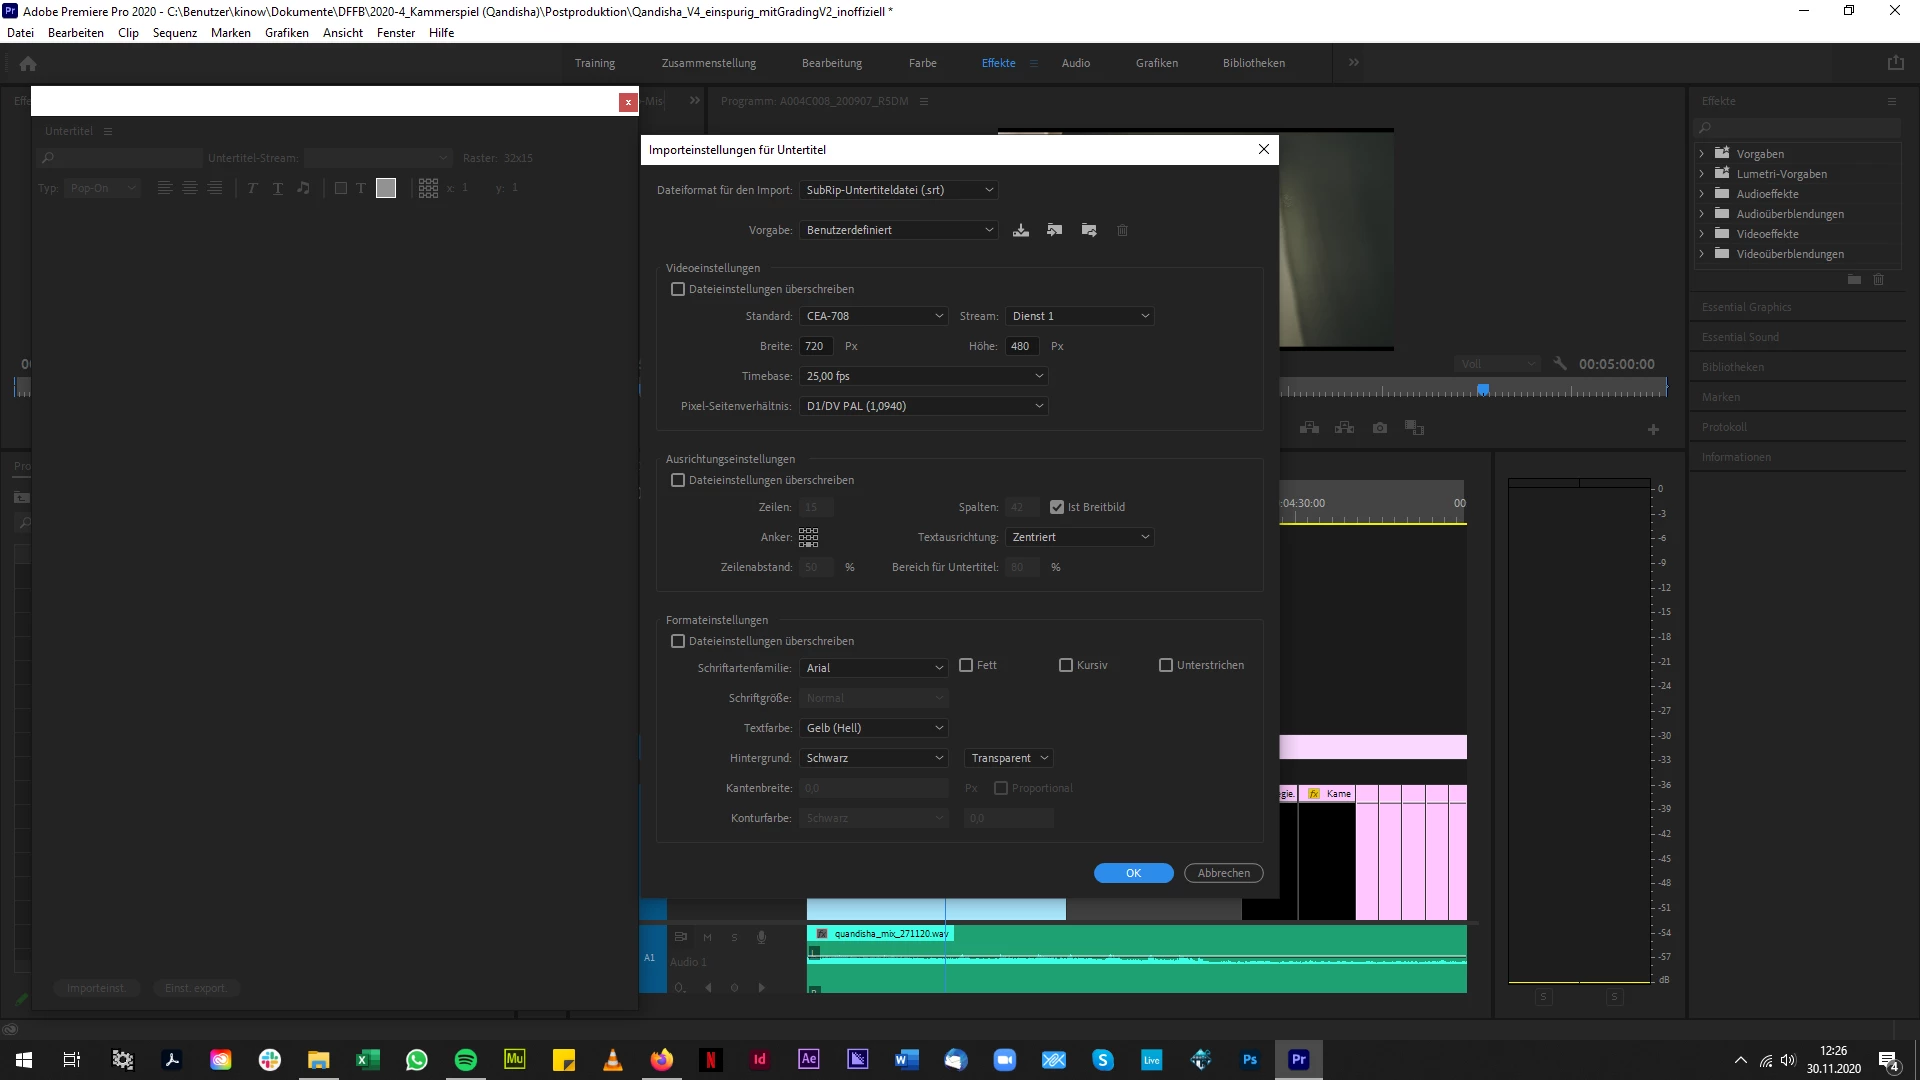The height and width of the screenshot is (1080, 1920).
Task: Click the Premiere home icon
Action: (x=28, y=63)
